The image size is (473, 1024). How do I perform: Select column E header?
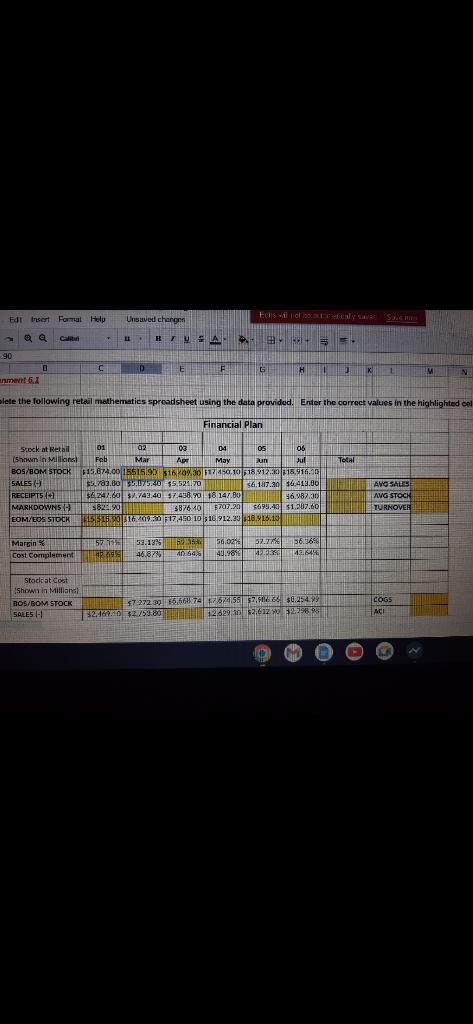click(x=184, y=369)
